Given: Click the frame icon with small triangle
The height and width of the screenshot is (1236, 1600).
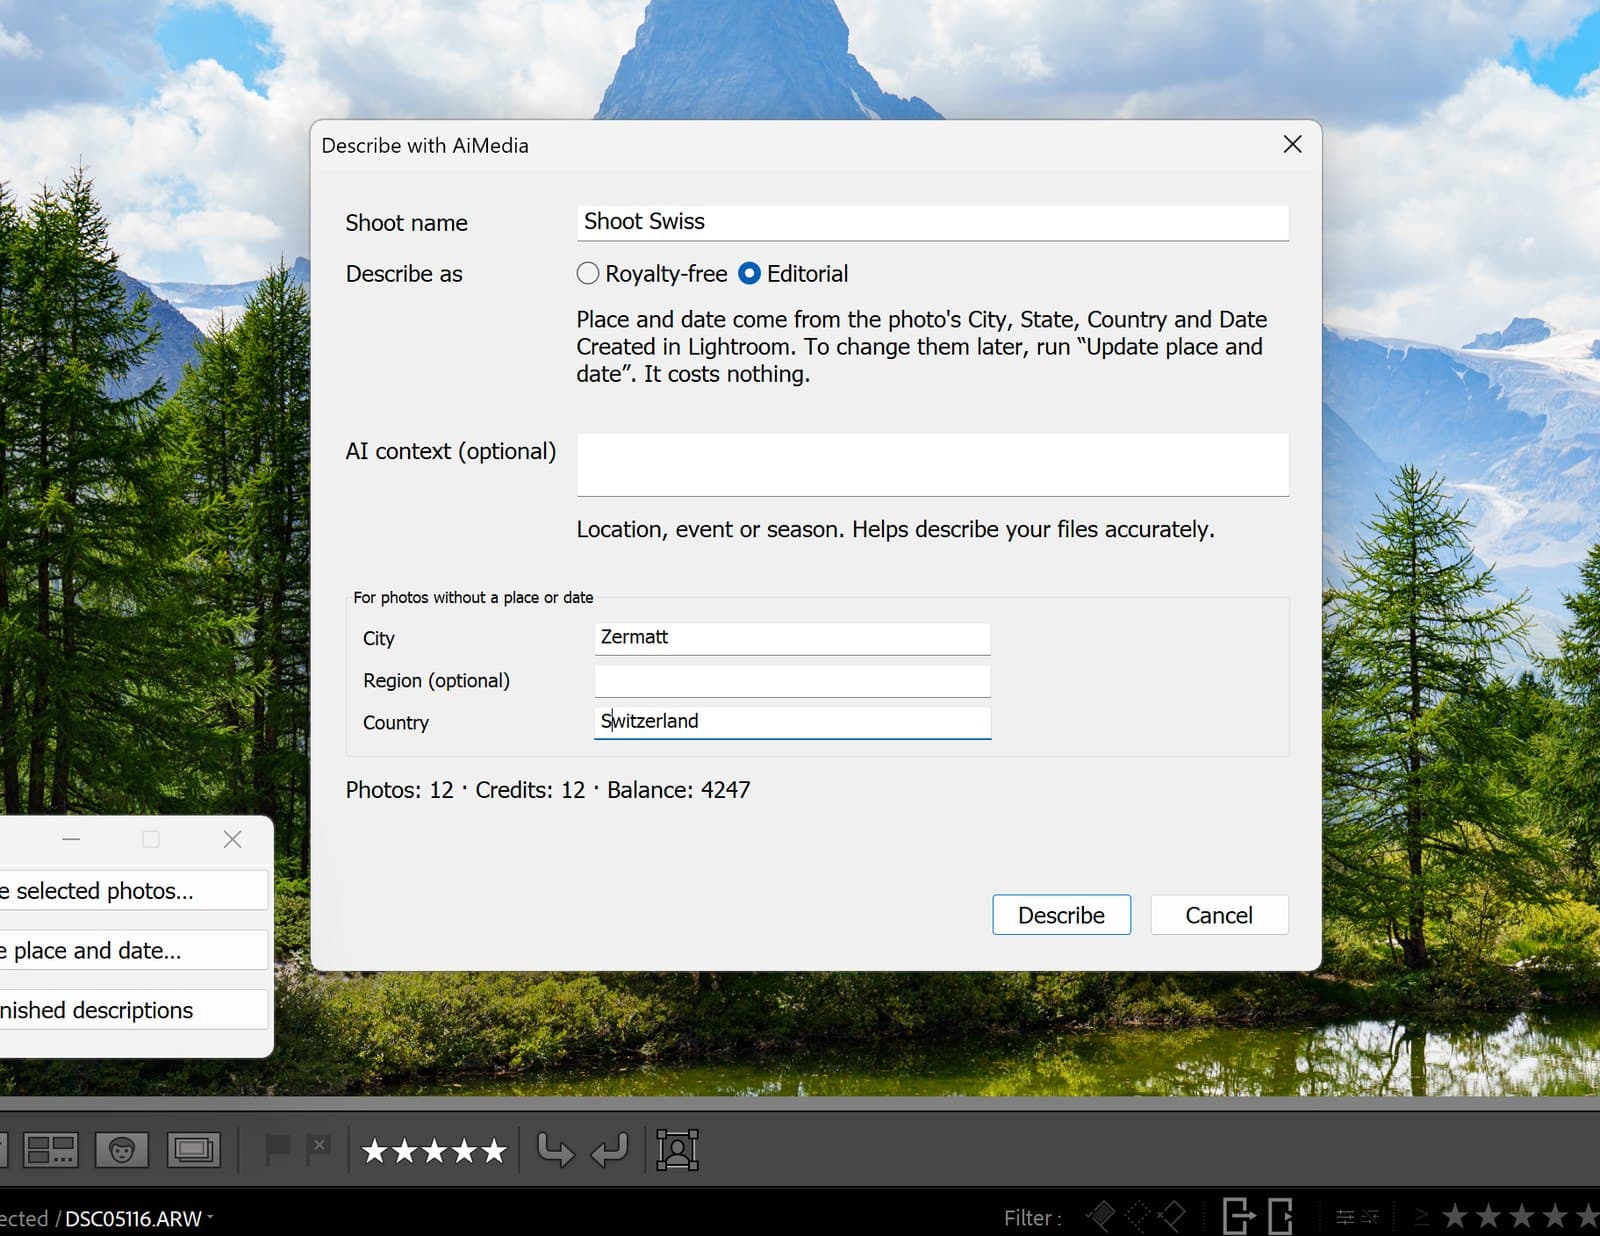Looking at the screenshot, I should tap(1281, 1217).
